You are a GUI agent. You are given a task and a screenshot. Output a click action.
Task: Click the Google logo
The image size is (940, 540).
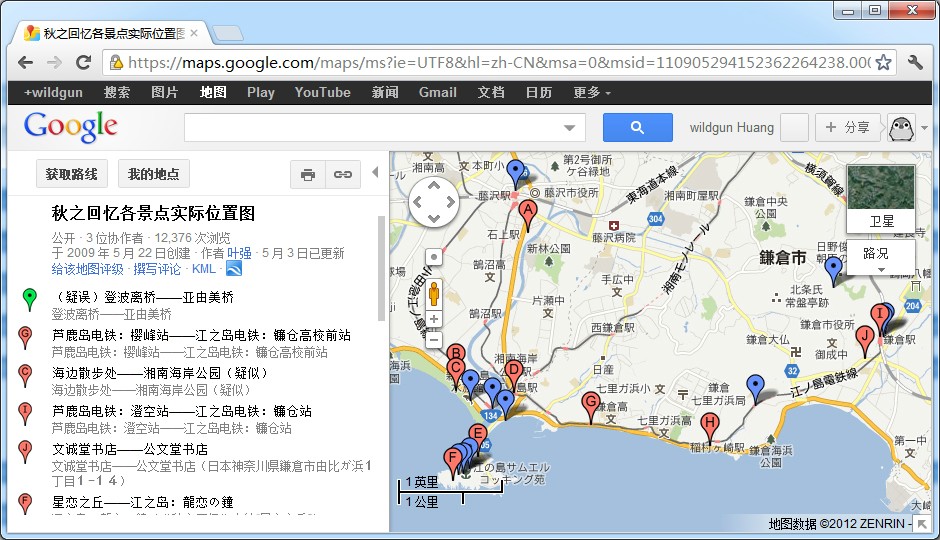pos(71,126)
